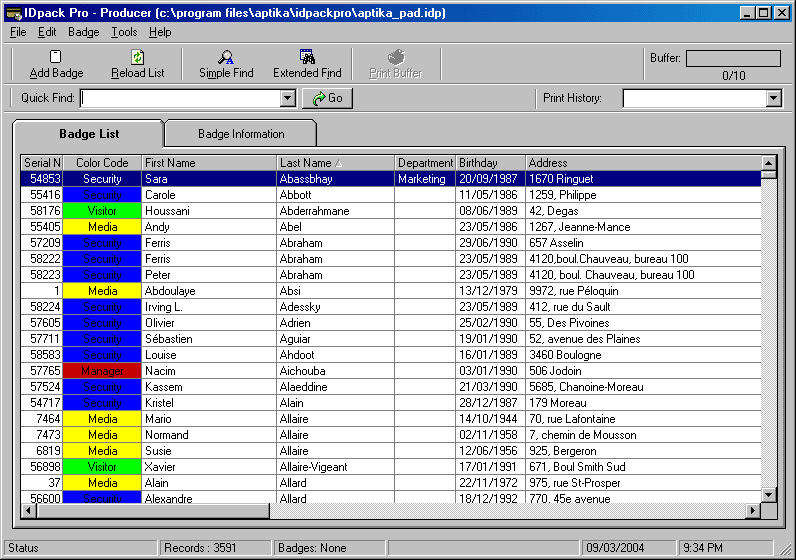Switch to the Badge Information tab
Image resolution: width=796 pixels, height=560 pixels.
(x=241, y=134)
